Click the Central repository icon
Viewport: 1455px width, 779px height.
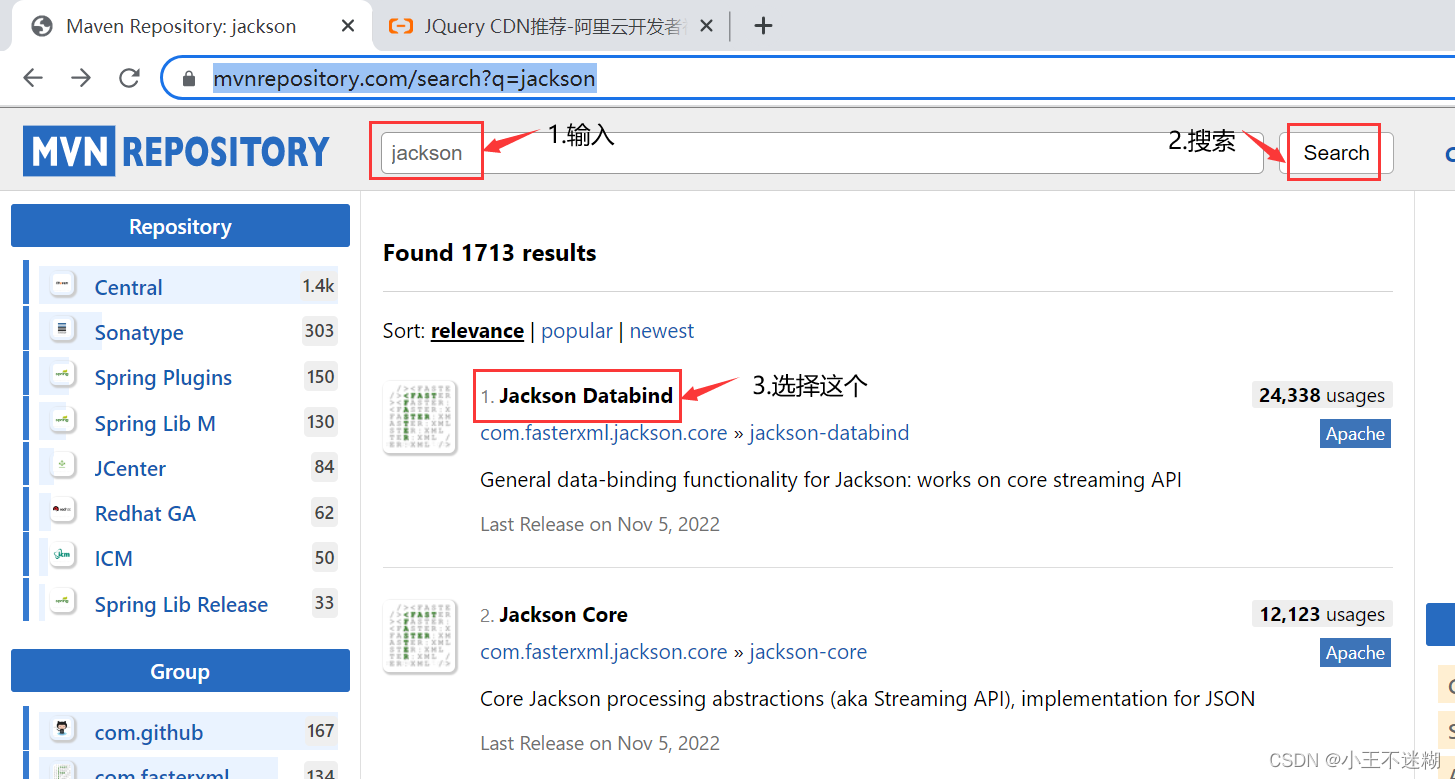click(x=63, y=285)
